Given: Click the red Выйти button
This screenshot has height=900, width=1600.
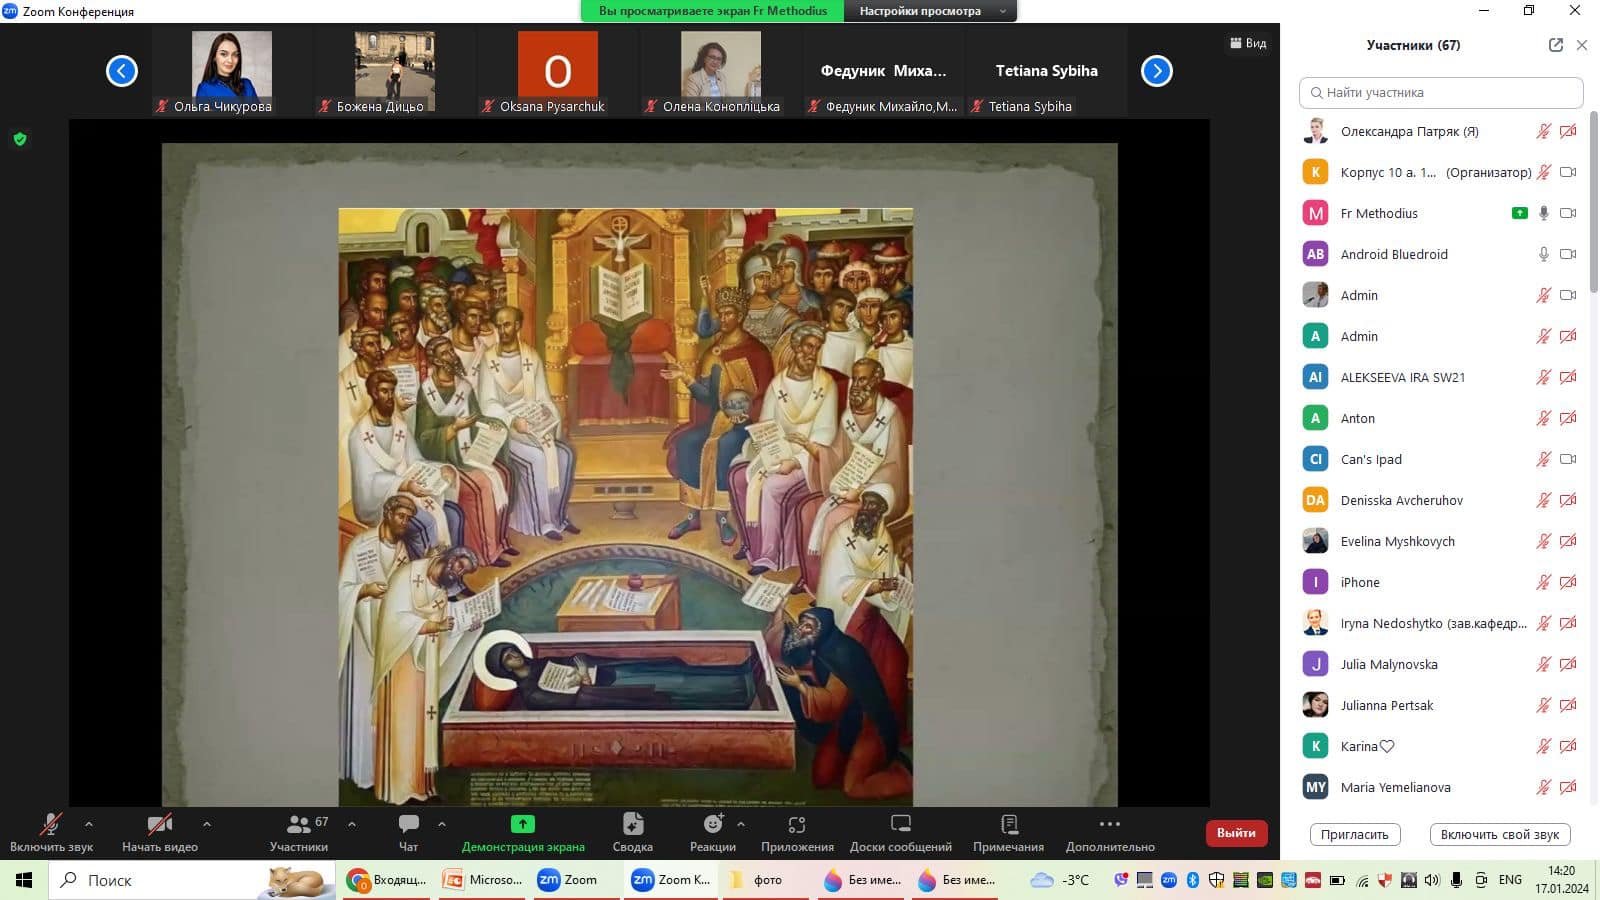Looking at the screenshot, I should [1236, 833].
